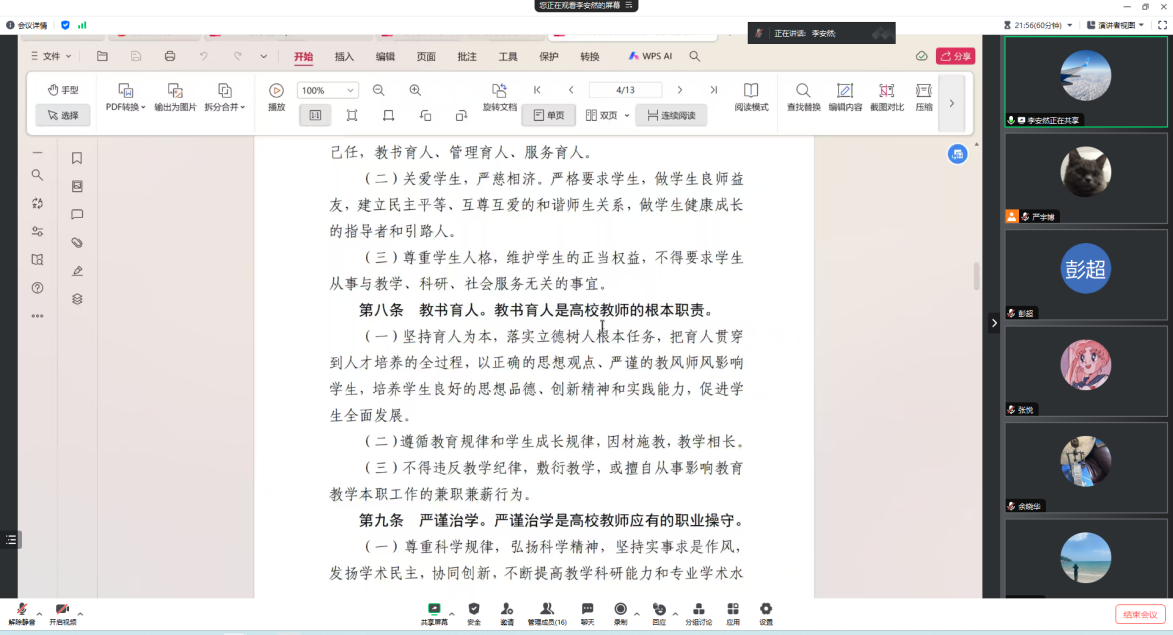Screen dimensions: 1173x635
Task: Open the 安全 security icon in meeting bar
Action: tap(474, 612)
